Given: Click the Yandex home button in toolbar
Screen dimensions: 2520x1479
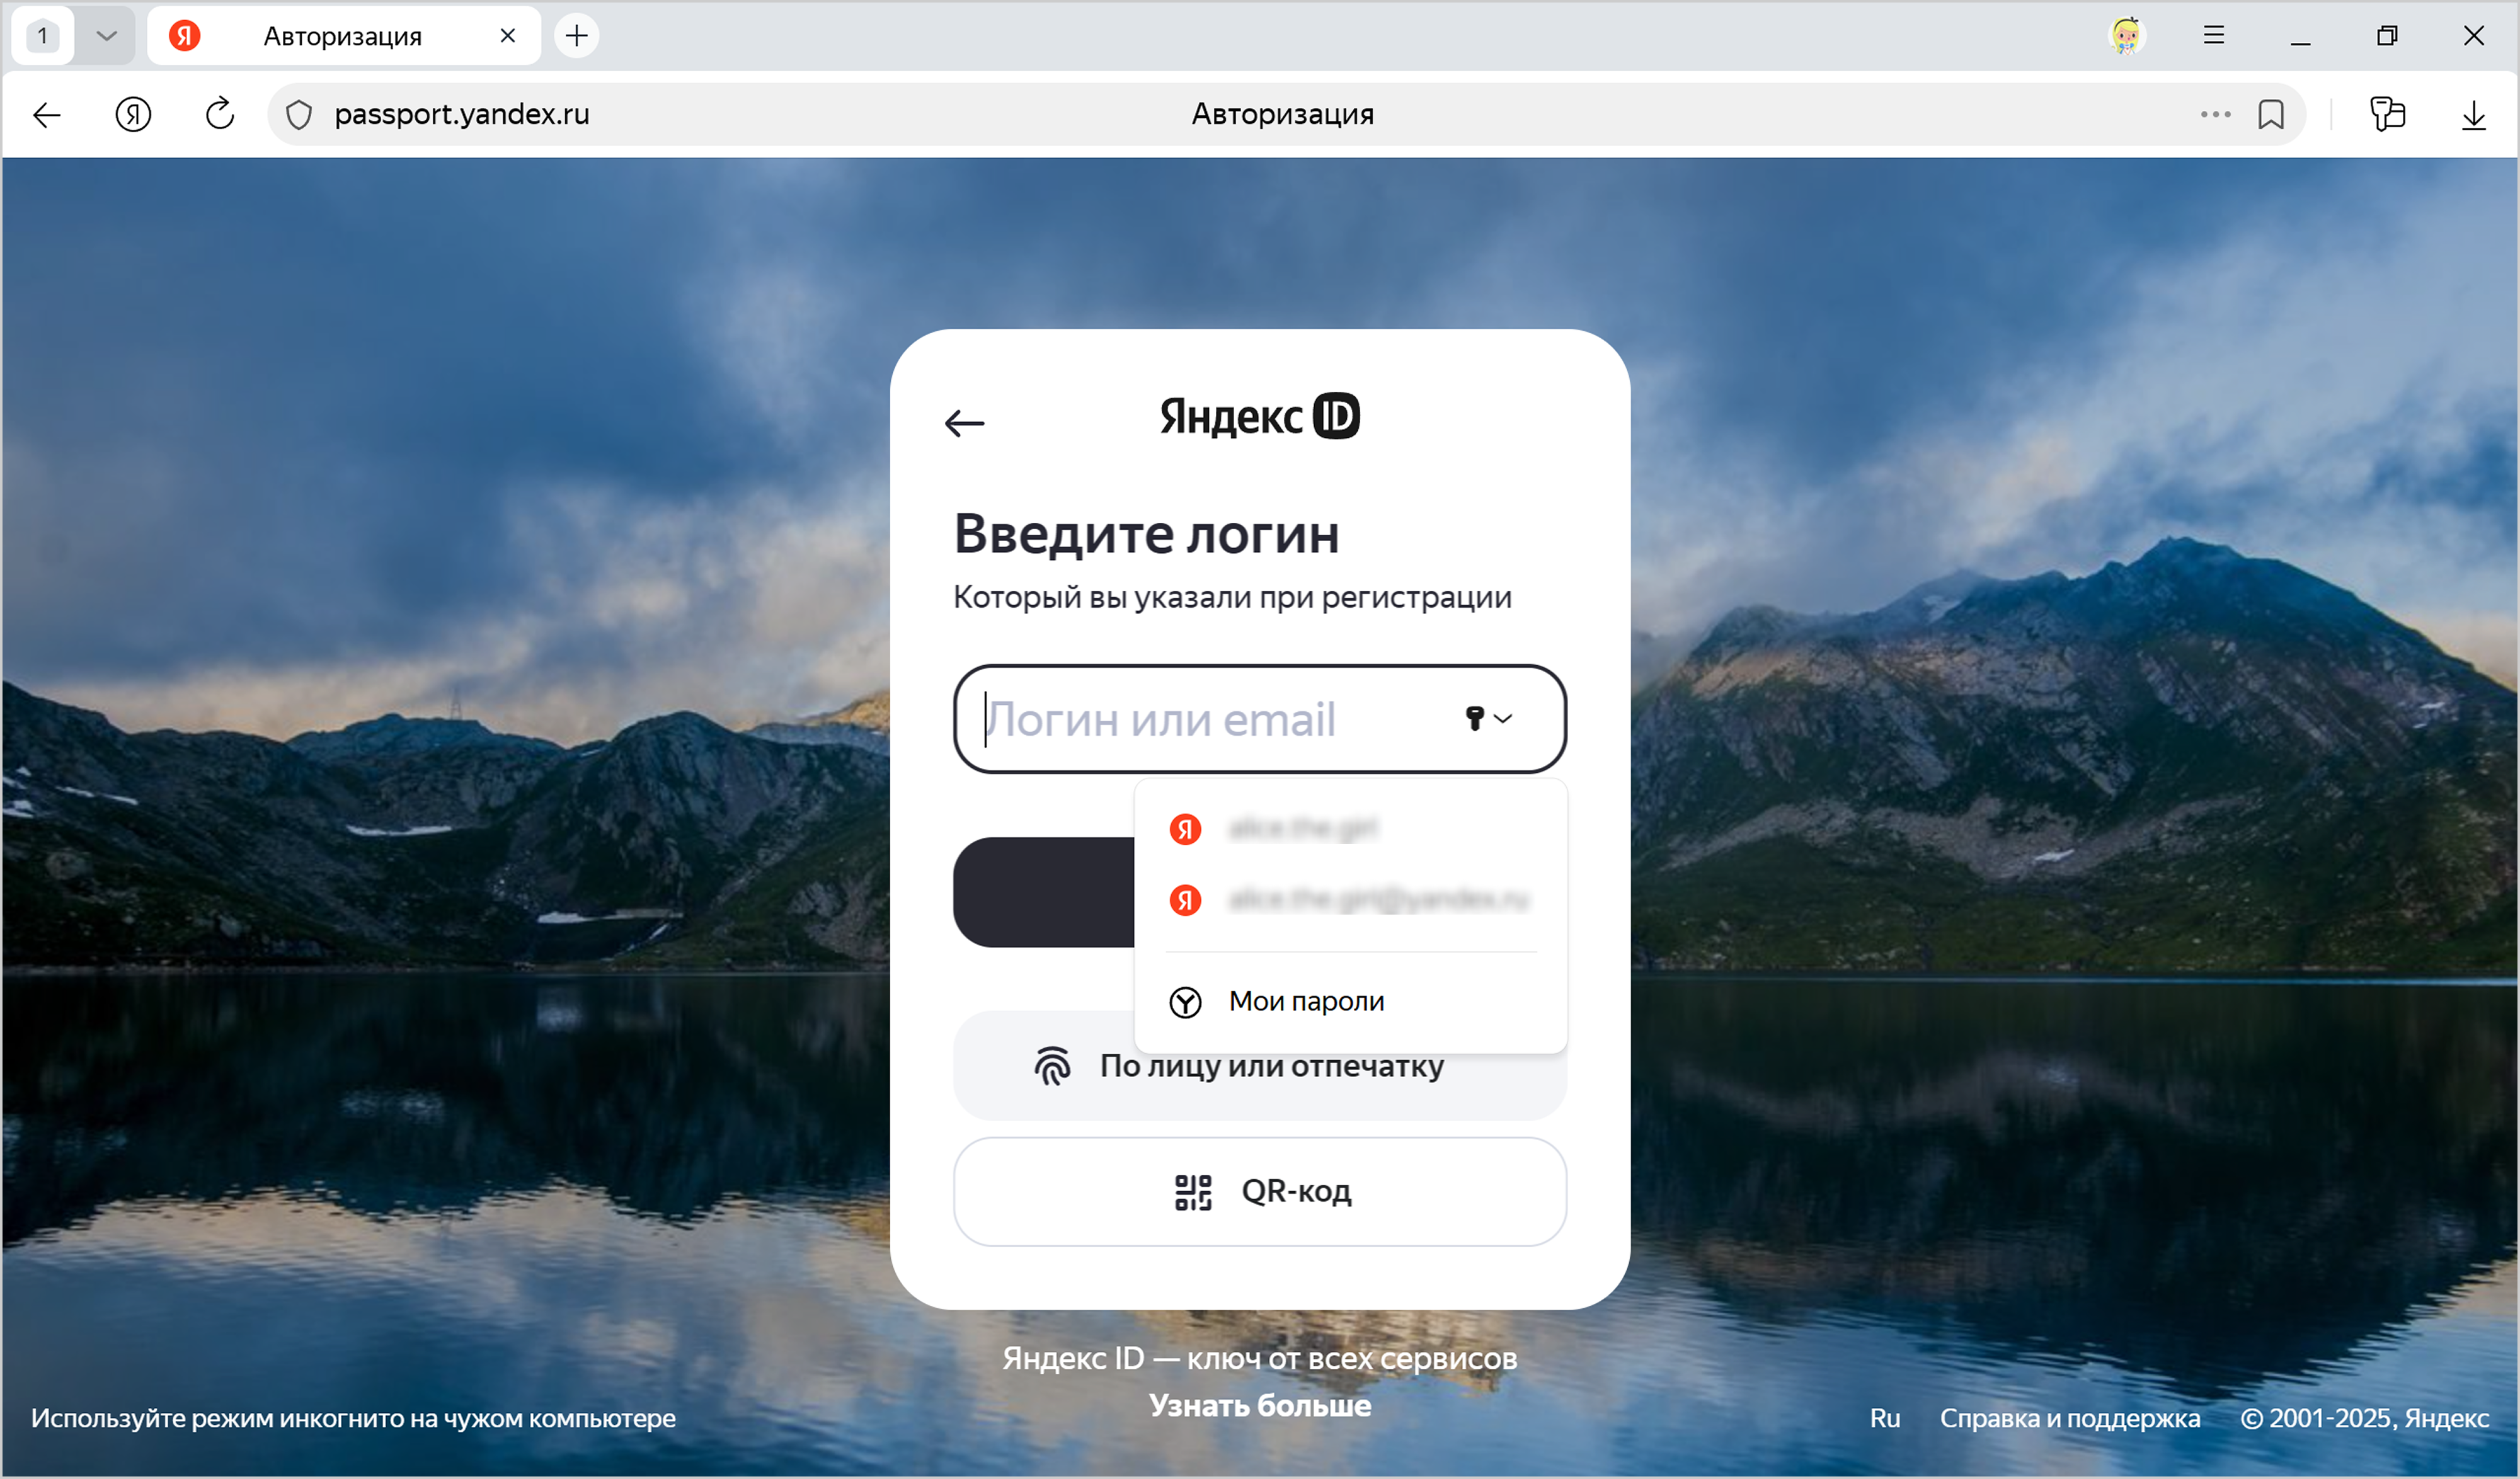Looking at the screenshot, I should coord(133,114).
